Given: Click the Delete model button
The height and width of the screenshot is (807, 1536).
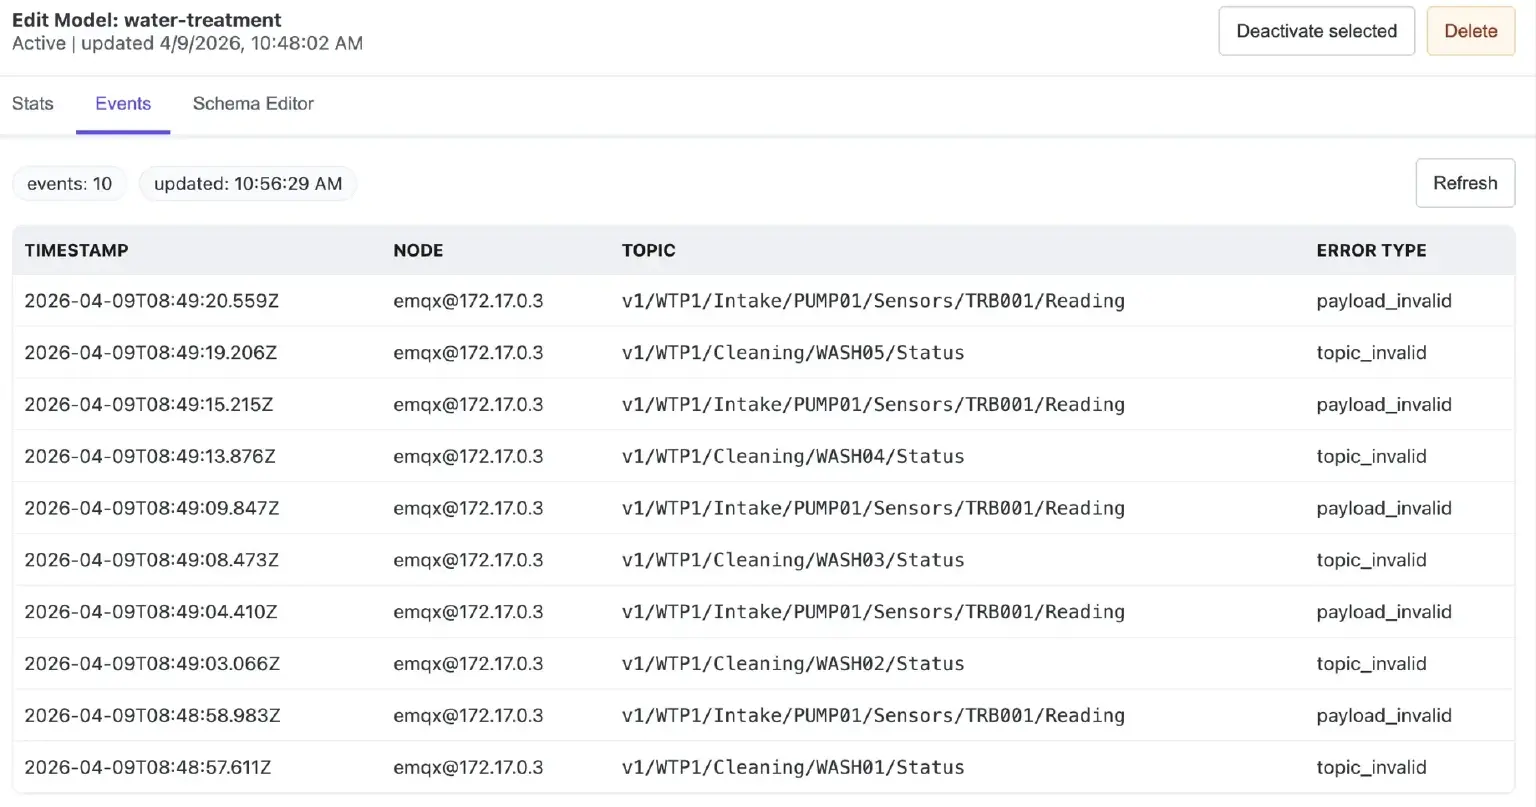Looking at the screenshot, I should tap(1470, 31).
